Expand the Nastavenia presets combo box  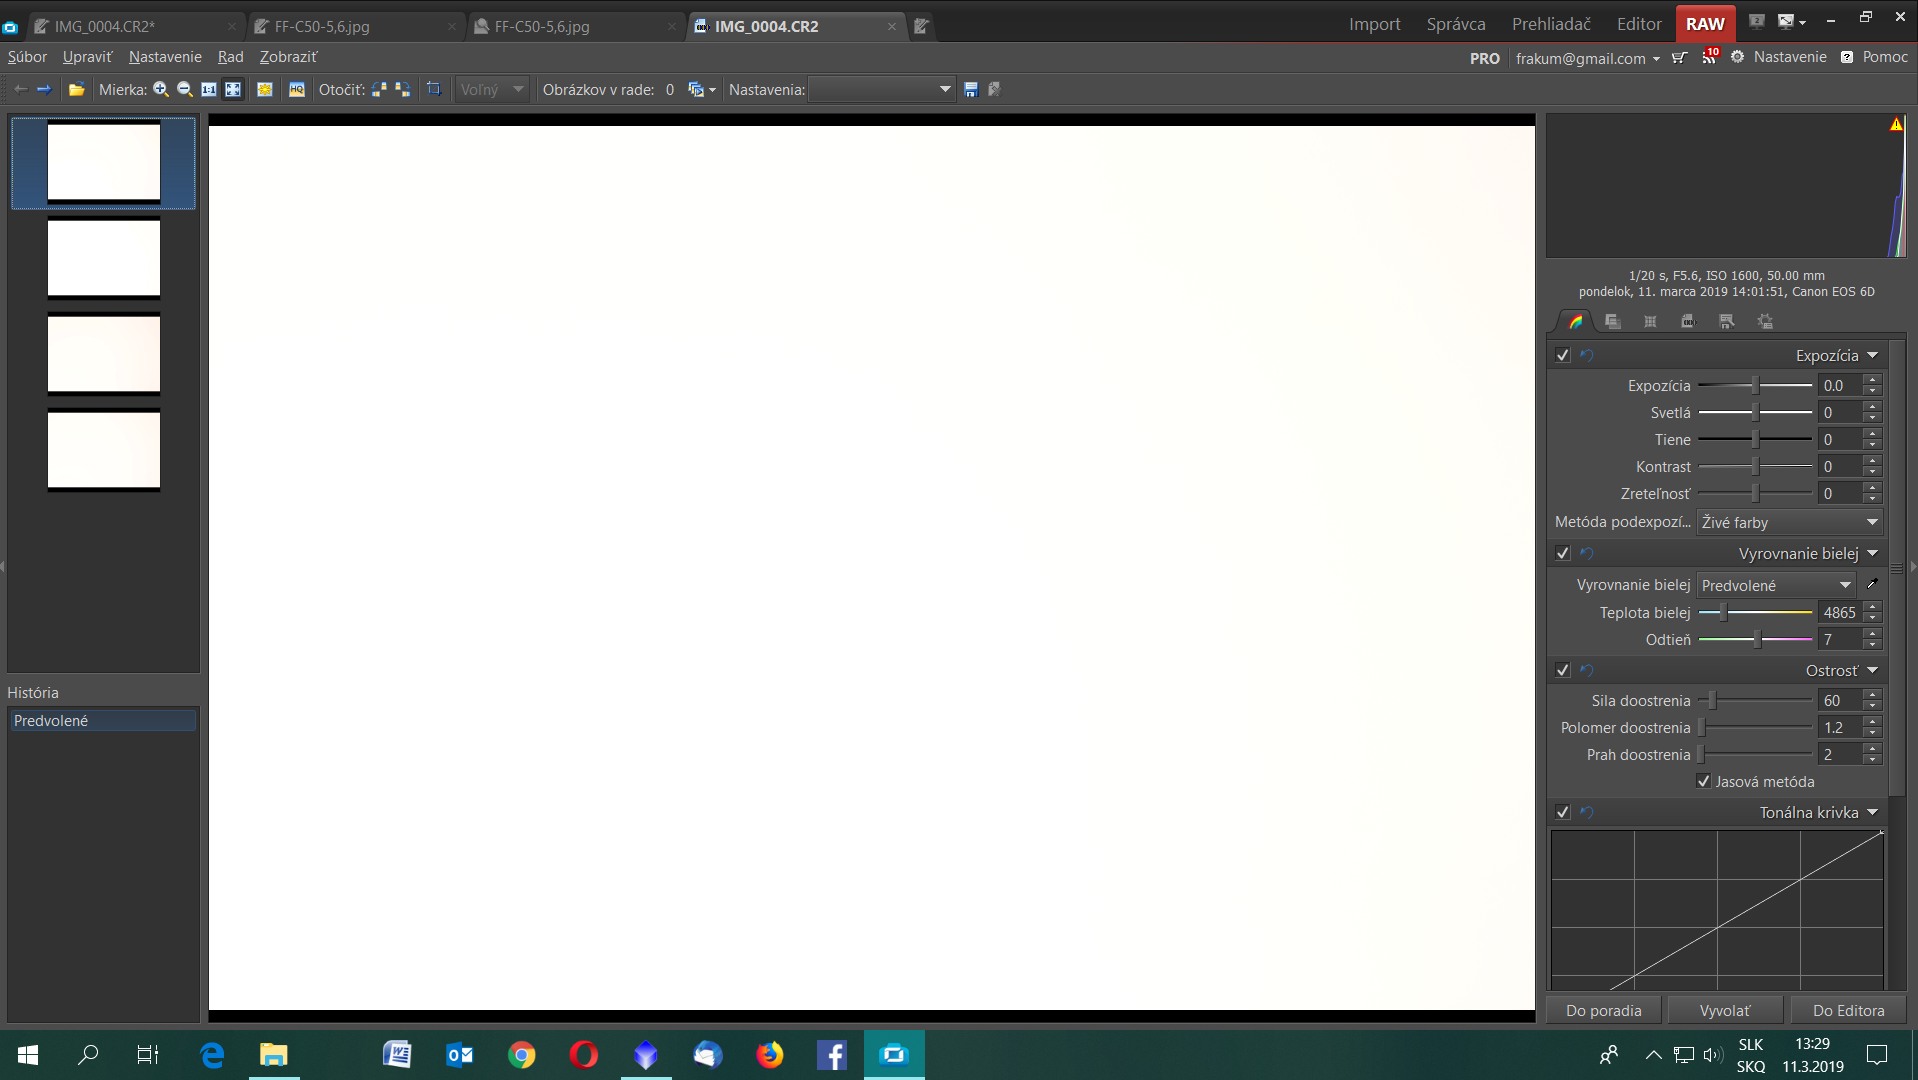[881, 90]
